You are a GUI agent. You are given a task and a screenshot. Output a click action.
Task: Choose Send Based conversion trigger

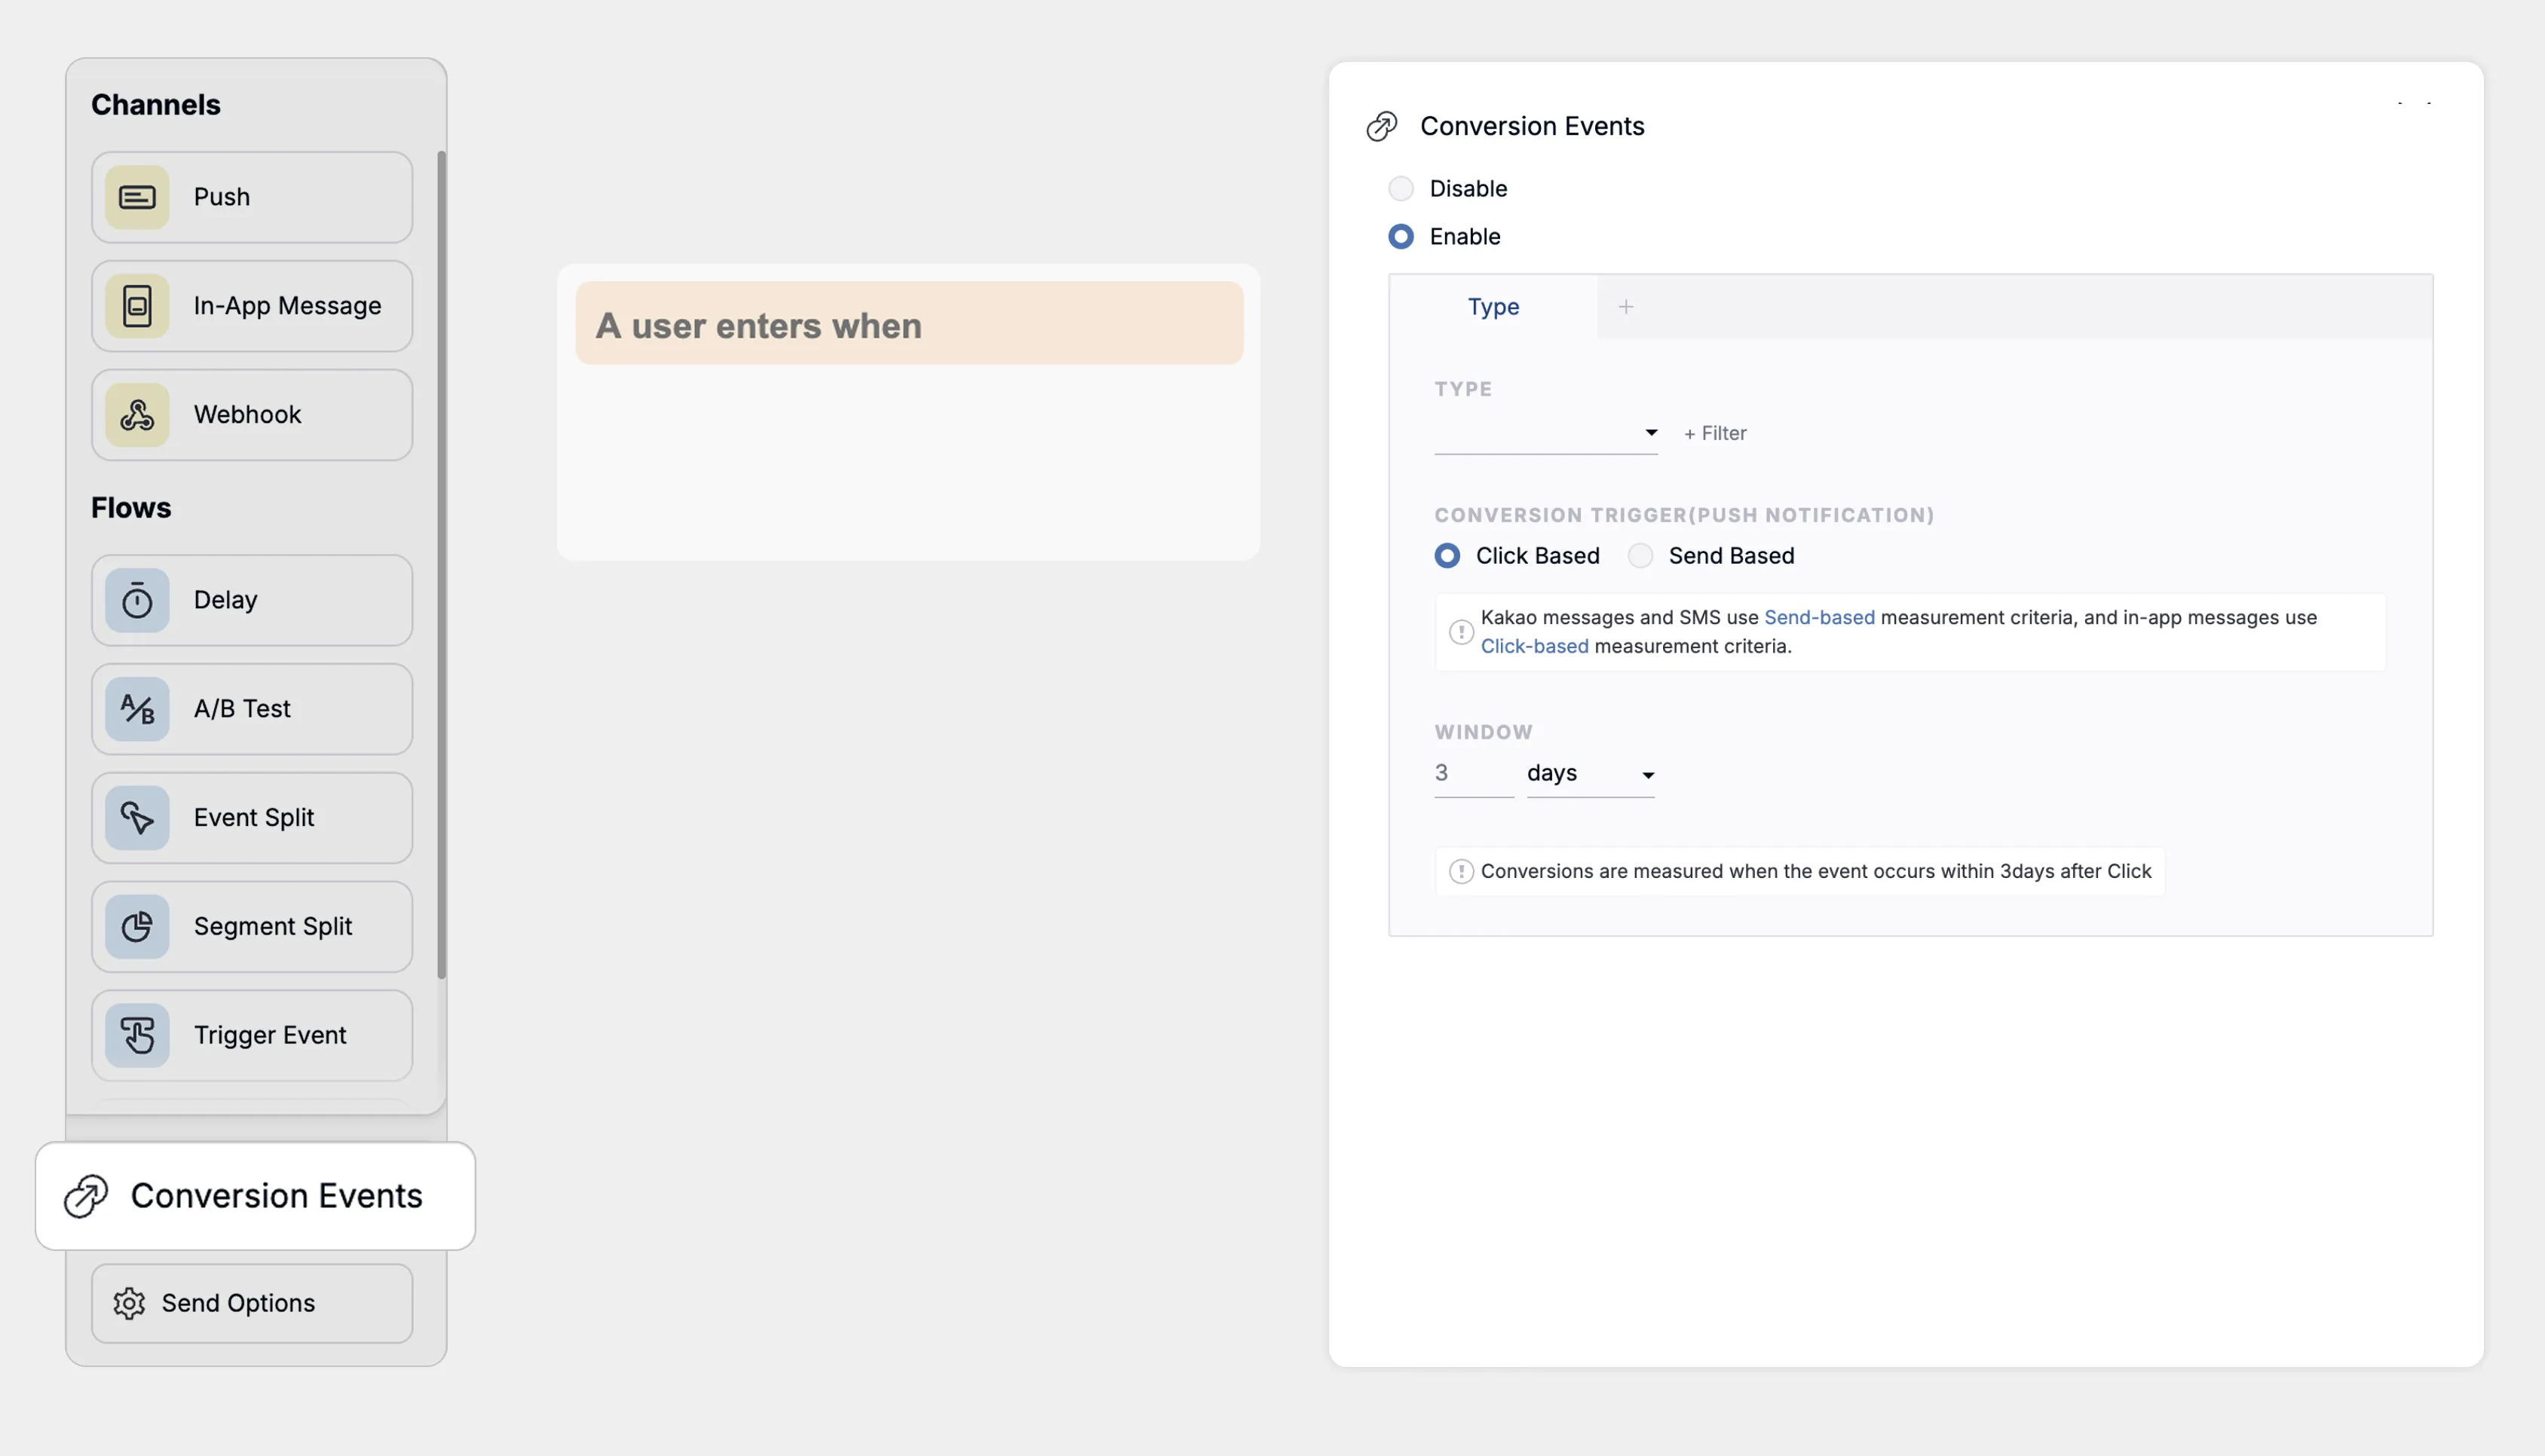click(x=1640, y=556)
